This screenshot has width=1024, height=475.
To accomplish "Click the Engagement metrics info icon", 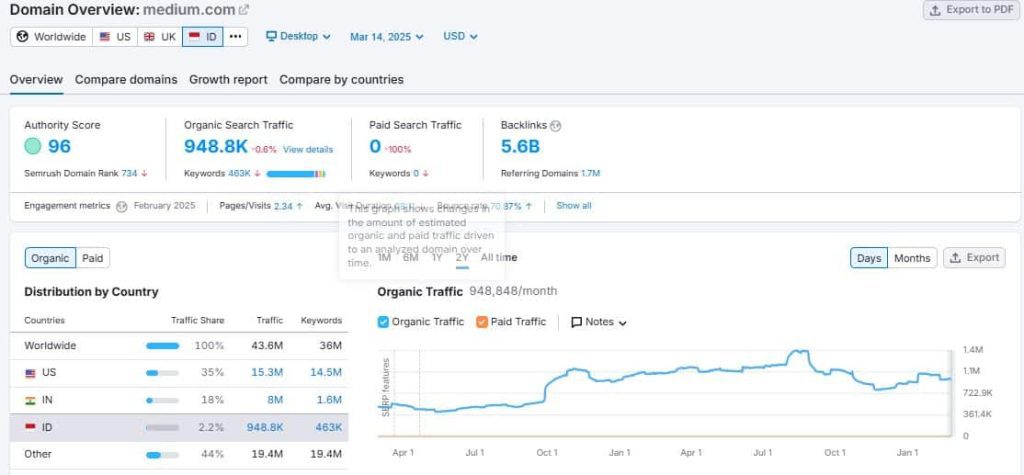I will (121, 206).
